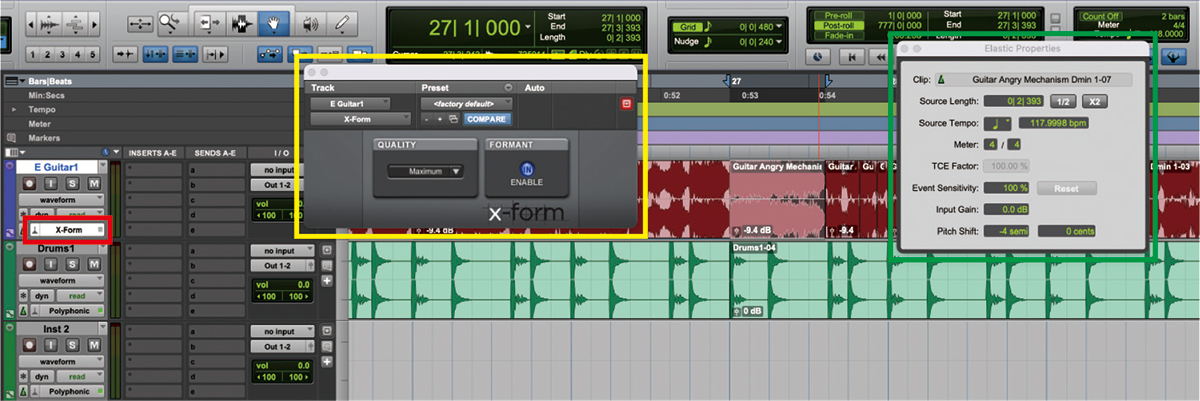Screen dimensions: 1200x401
Task: Select zoom preset 1
Action: pos(34,53)
